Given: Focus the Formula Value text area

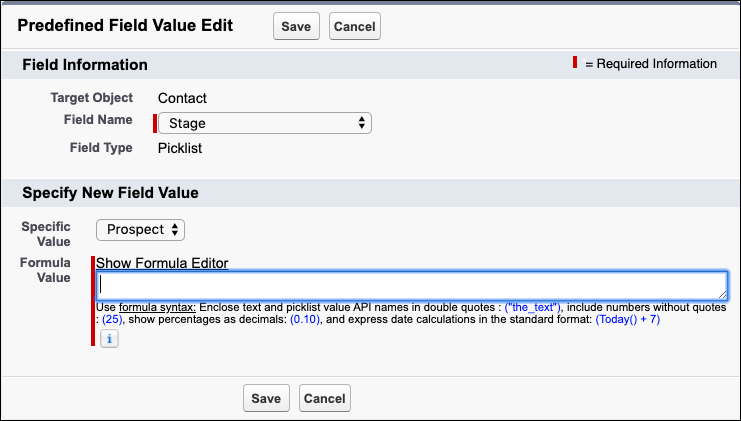Looking at the screenshot, I should coord(410,284).
